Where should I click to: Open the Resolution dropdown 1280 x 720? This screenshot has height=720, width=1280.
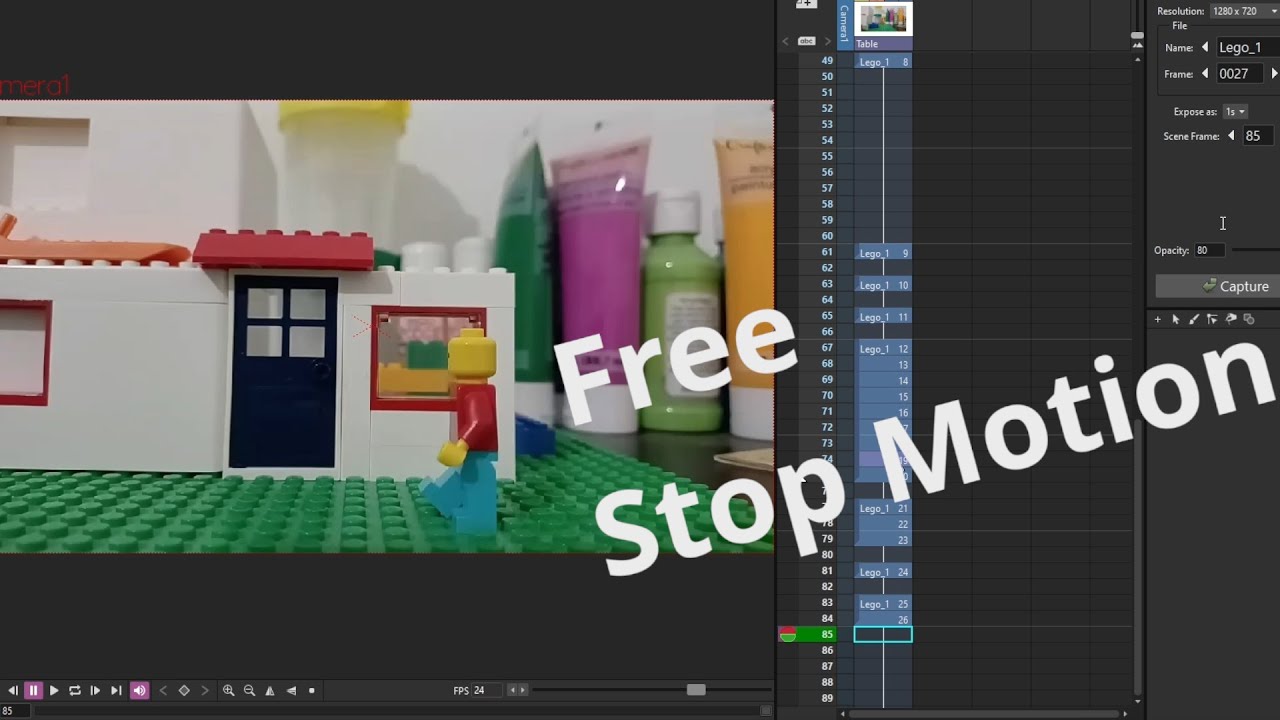tap(1244, 11)
